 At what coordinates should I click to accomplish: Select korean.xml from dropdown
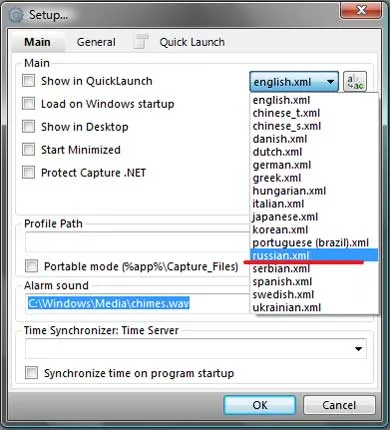coord(314,230)
